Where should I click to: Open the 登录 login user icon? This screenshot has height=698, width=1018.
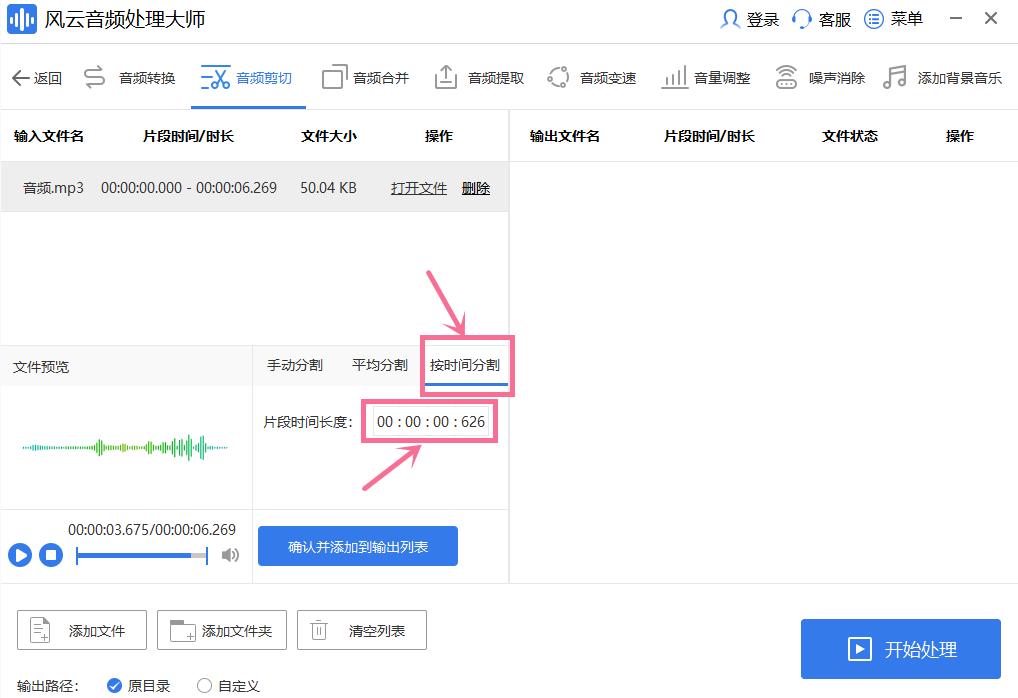(730, 19)
